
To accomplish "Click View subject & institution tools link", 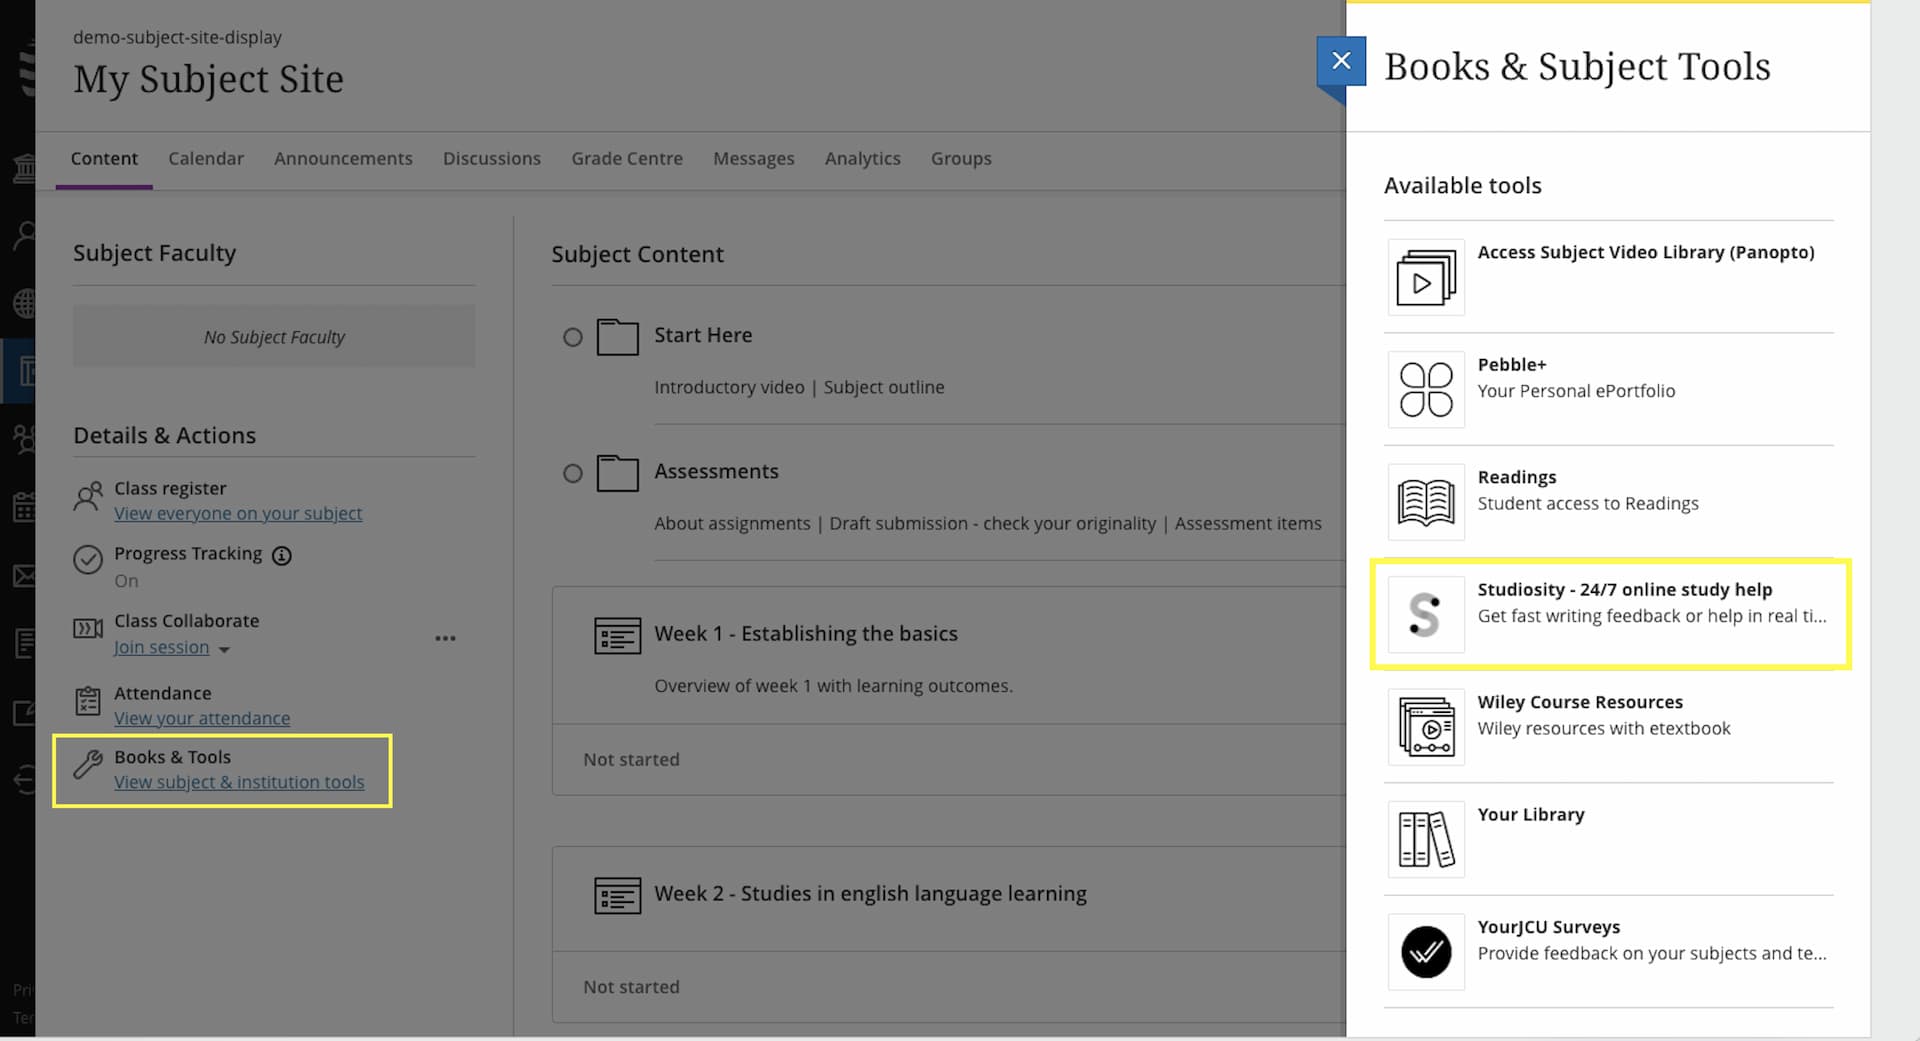I will [239, 782].
